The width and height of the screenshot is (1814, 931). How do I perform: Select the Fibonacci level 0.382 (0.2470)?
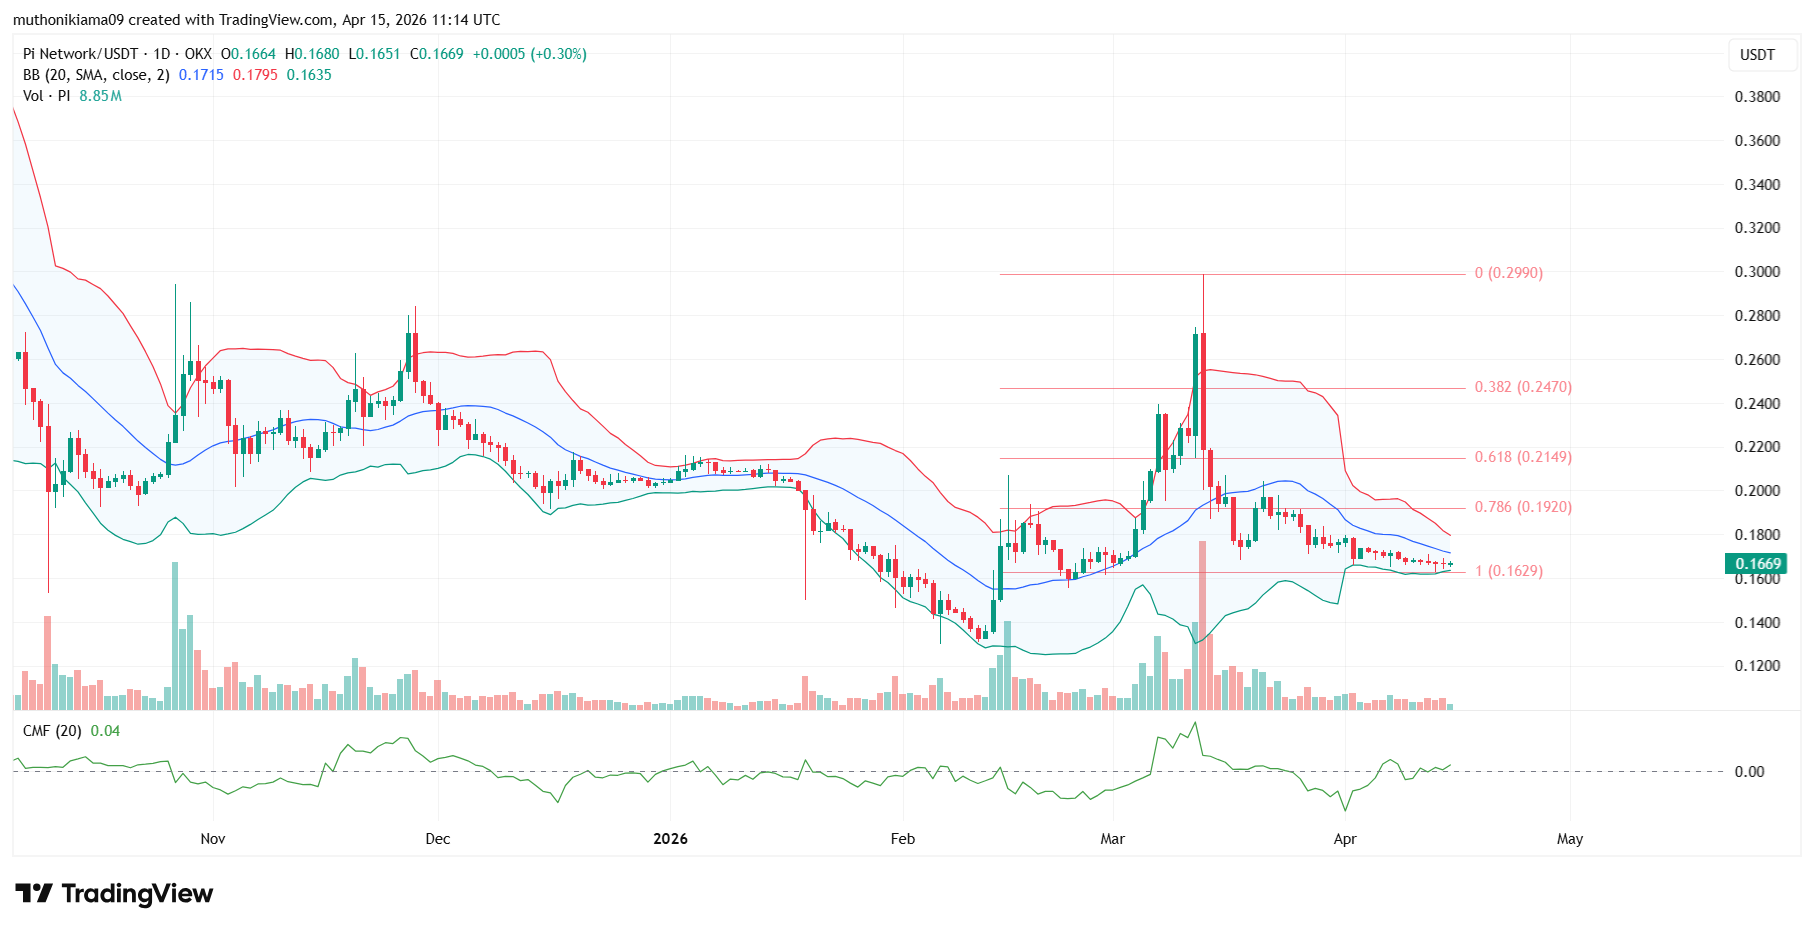(1523, 388)
